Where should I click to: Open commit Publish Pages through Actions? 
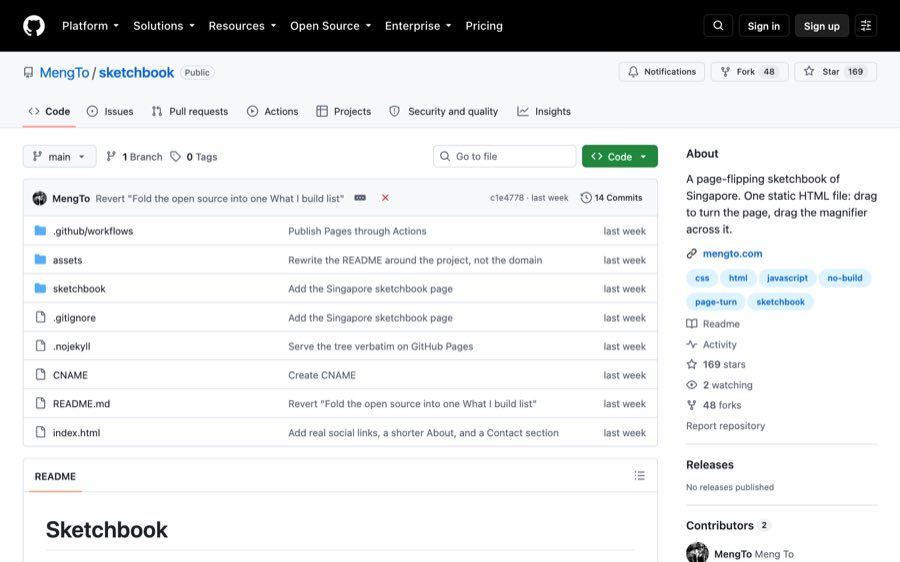357,231
